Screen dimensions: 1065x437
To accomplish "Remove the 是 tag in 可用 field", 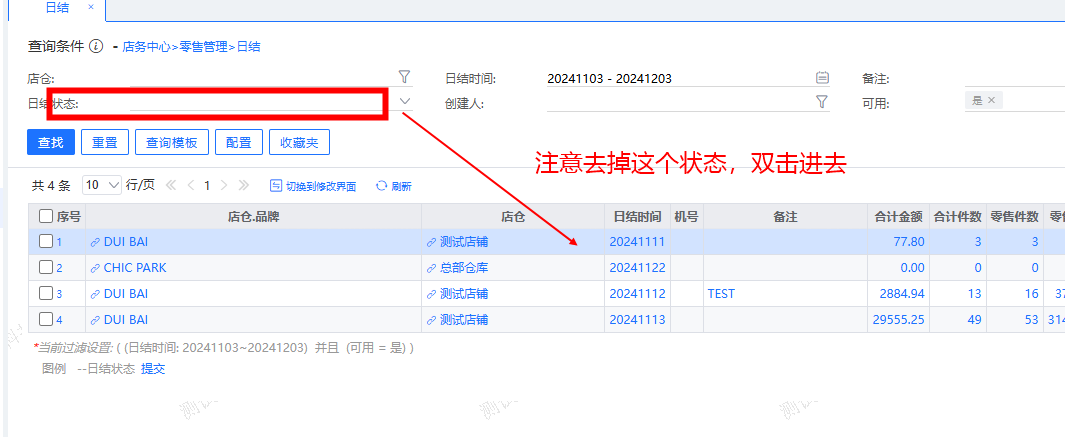I will (991, 101).
